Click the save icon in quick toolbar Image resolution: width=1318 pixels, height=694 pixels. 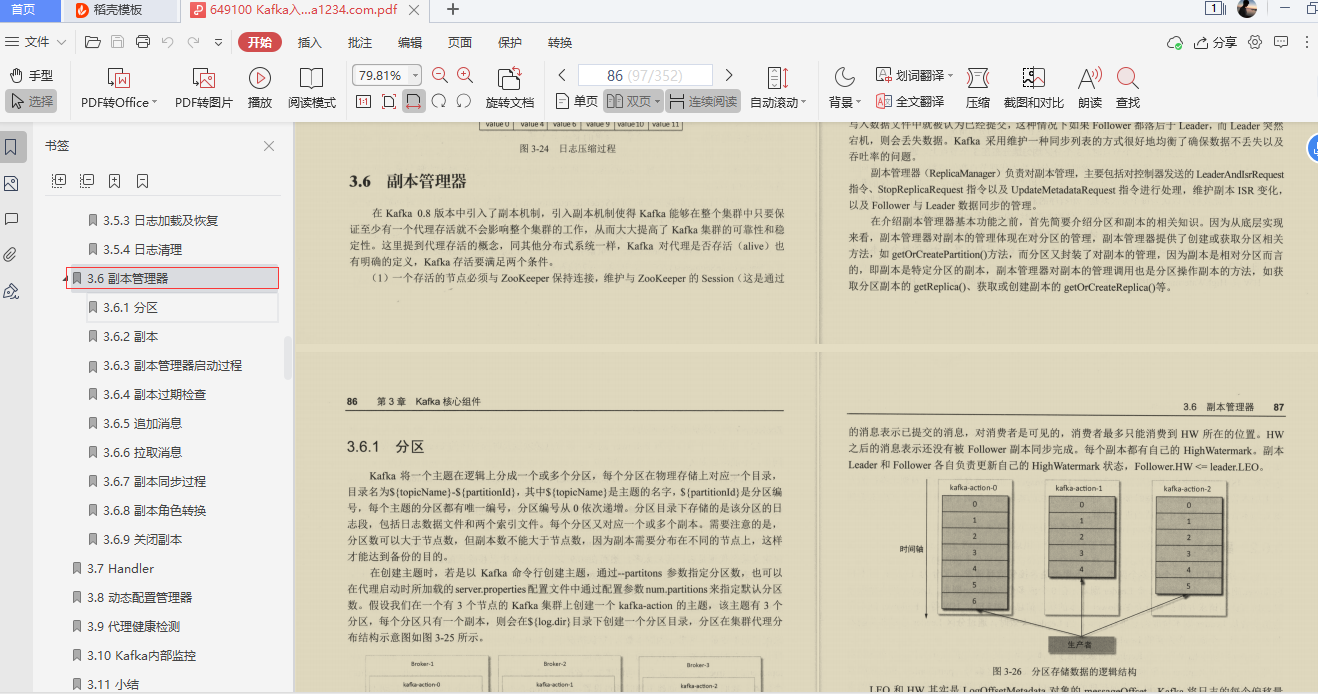pyautogui.click(x=118, y=42)
